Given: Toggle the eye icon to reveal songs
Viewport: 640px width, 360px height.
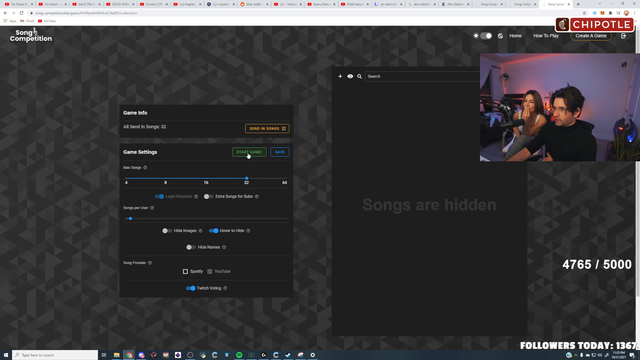Looking at the screenshot, I should (350, 76).
